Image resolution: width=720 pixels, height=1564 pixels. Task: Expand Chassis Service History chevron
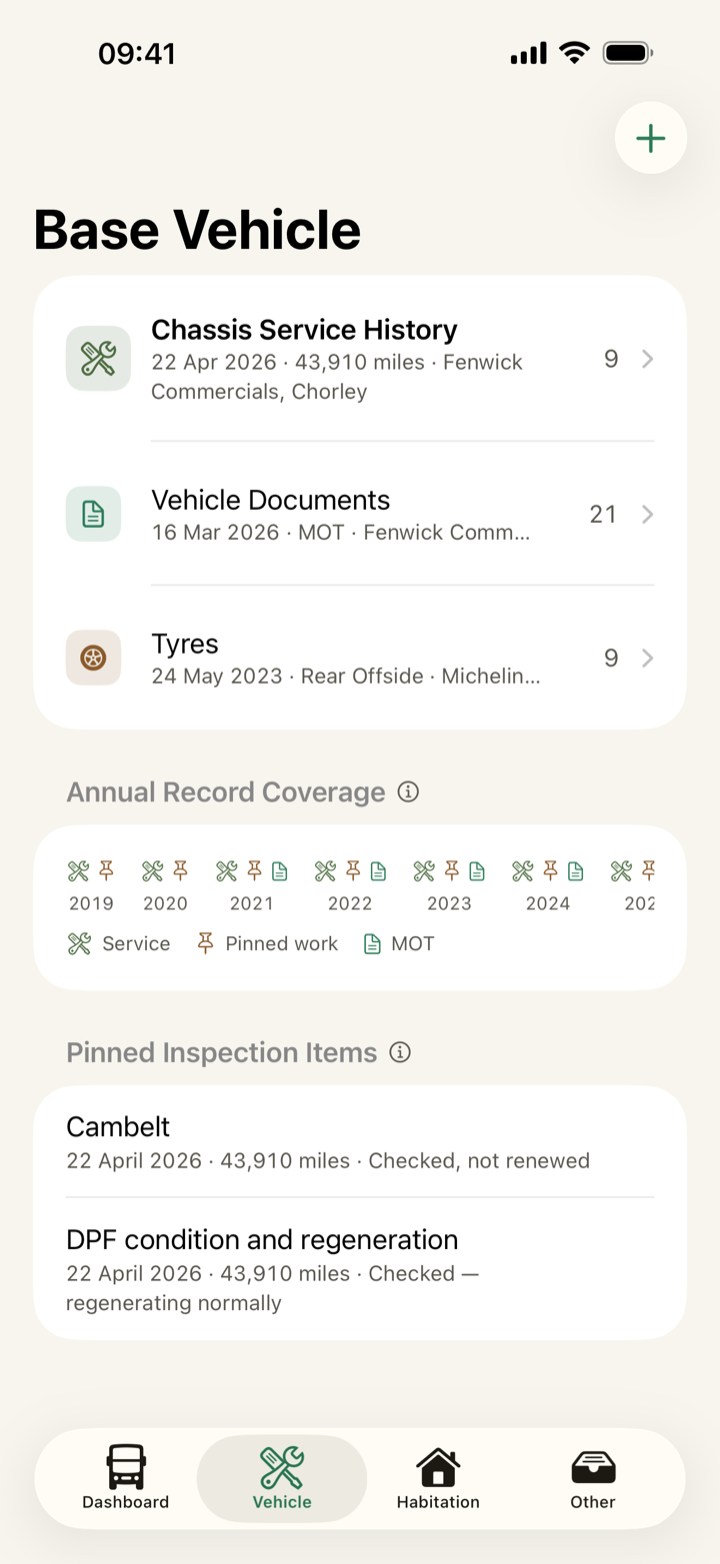(648, 359)
